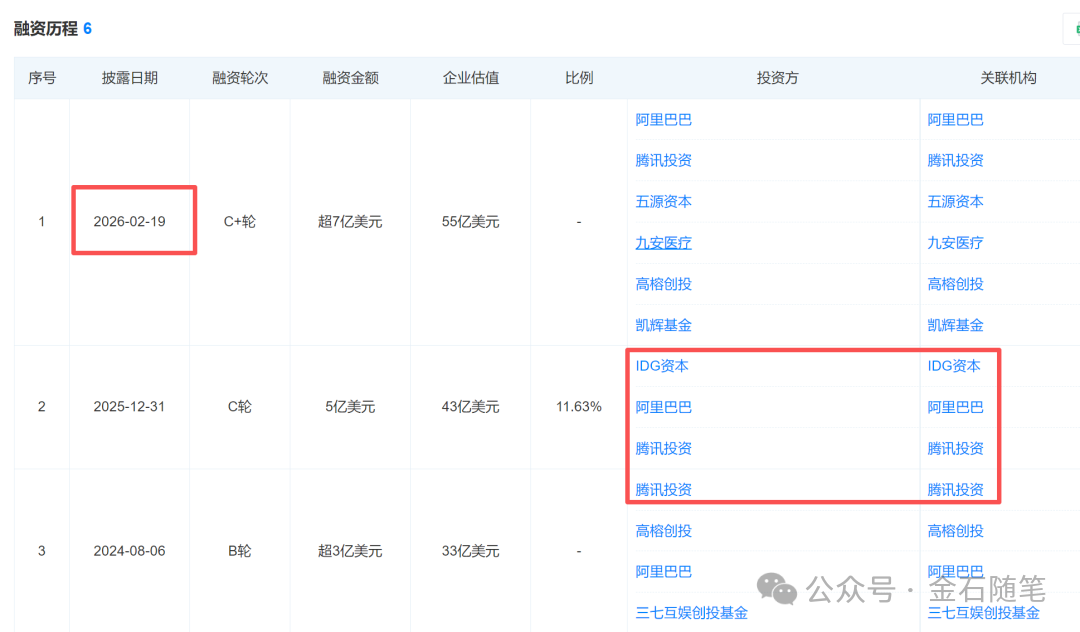Open 阿里巴巴 investor link in C轮 row
Viewport: 1080px width, 632px height.
coord(663,408)
